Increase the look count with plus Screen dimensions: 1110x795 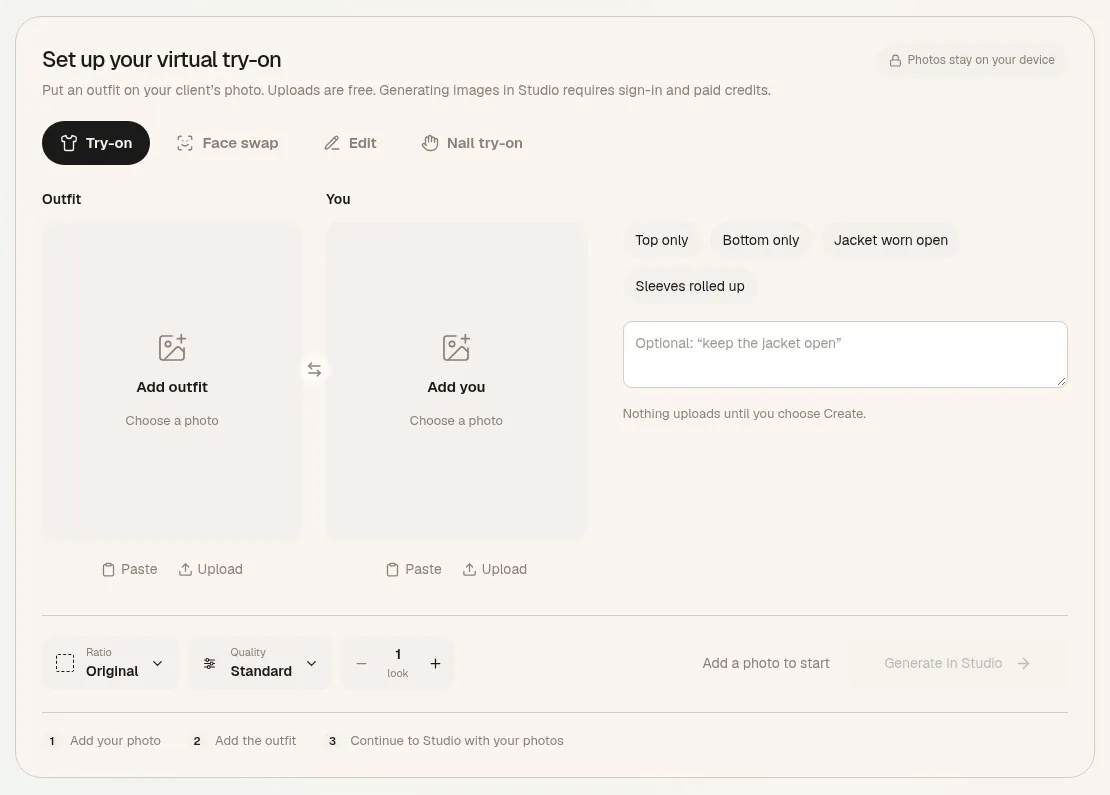coord(435,663)
